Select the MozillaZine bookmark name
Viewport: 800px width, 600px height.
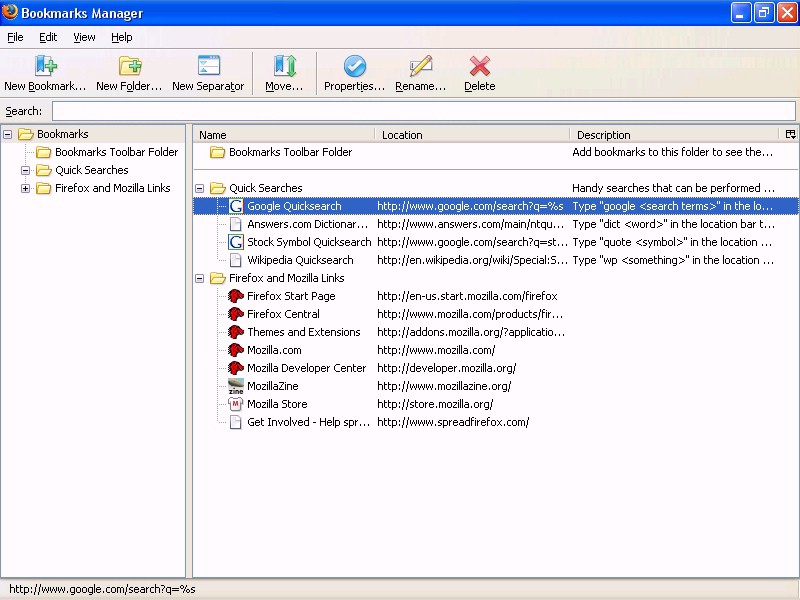pyautogui.click(x=272, y=386)
